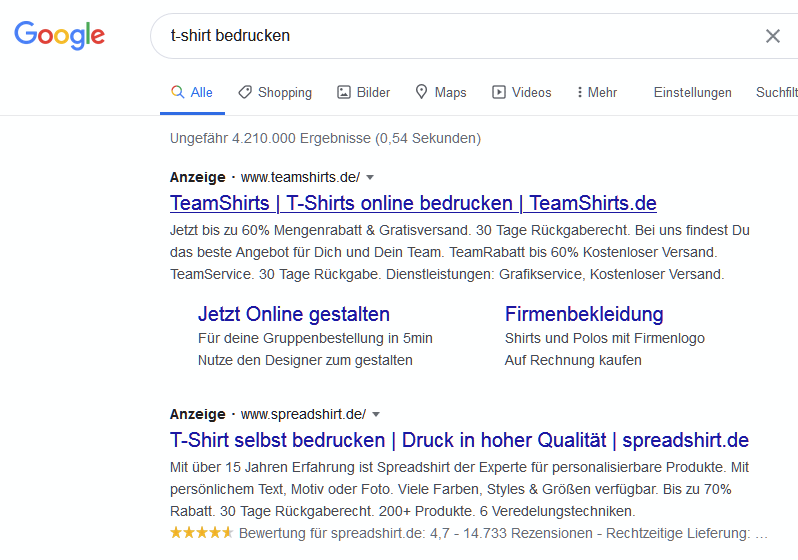Click the www.spreadshirt.de/ URL text
The image size is (798, 560).
pos(303,414)
